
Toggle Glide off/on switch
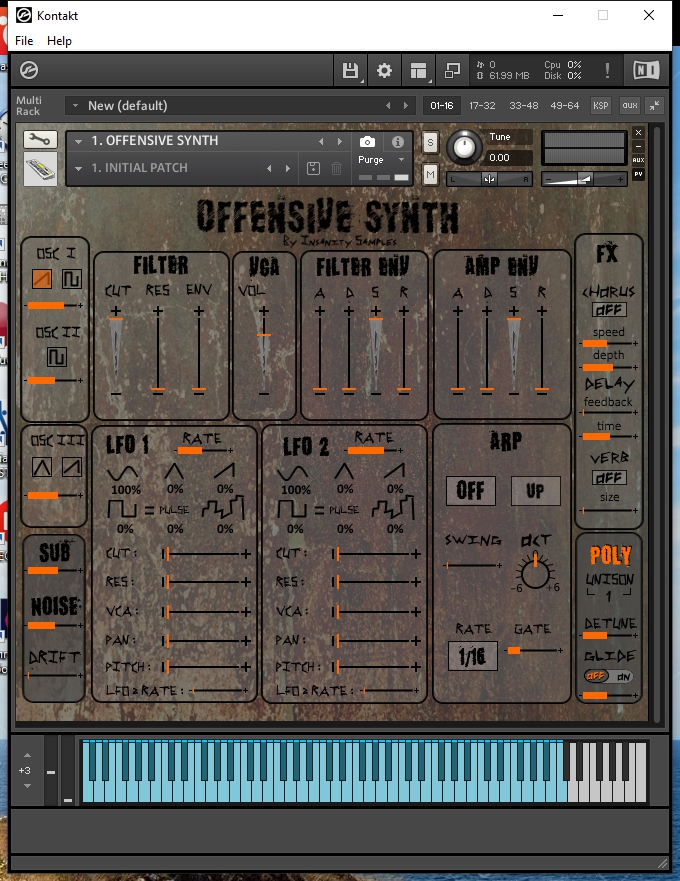609,676
